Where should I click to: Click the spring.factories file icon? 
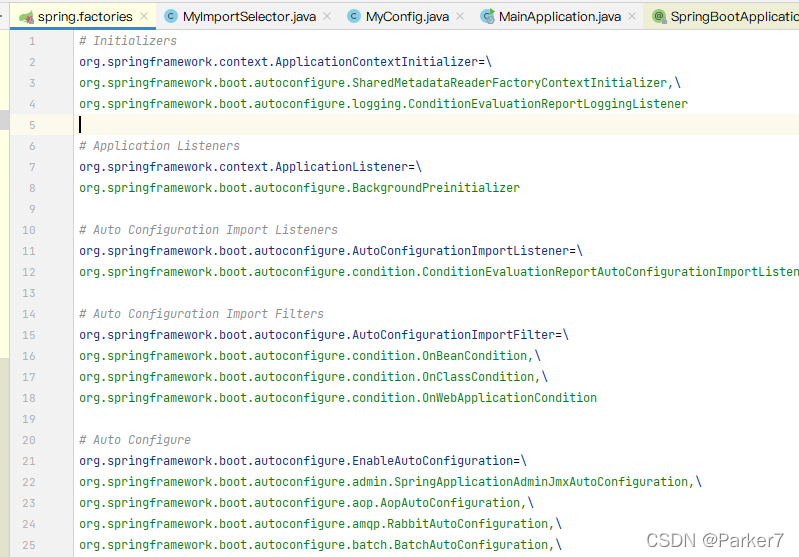pos(26,17)
